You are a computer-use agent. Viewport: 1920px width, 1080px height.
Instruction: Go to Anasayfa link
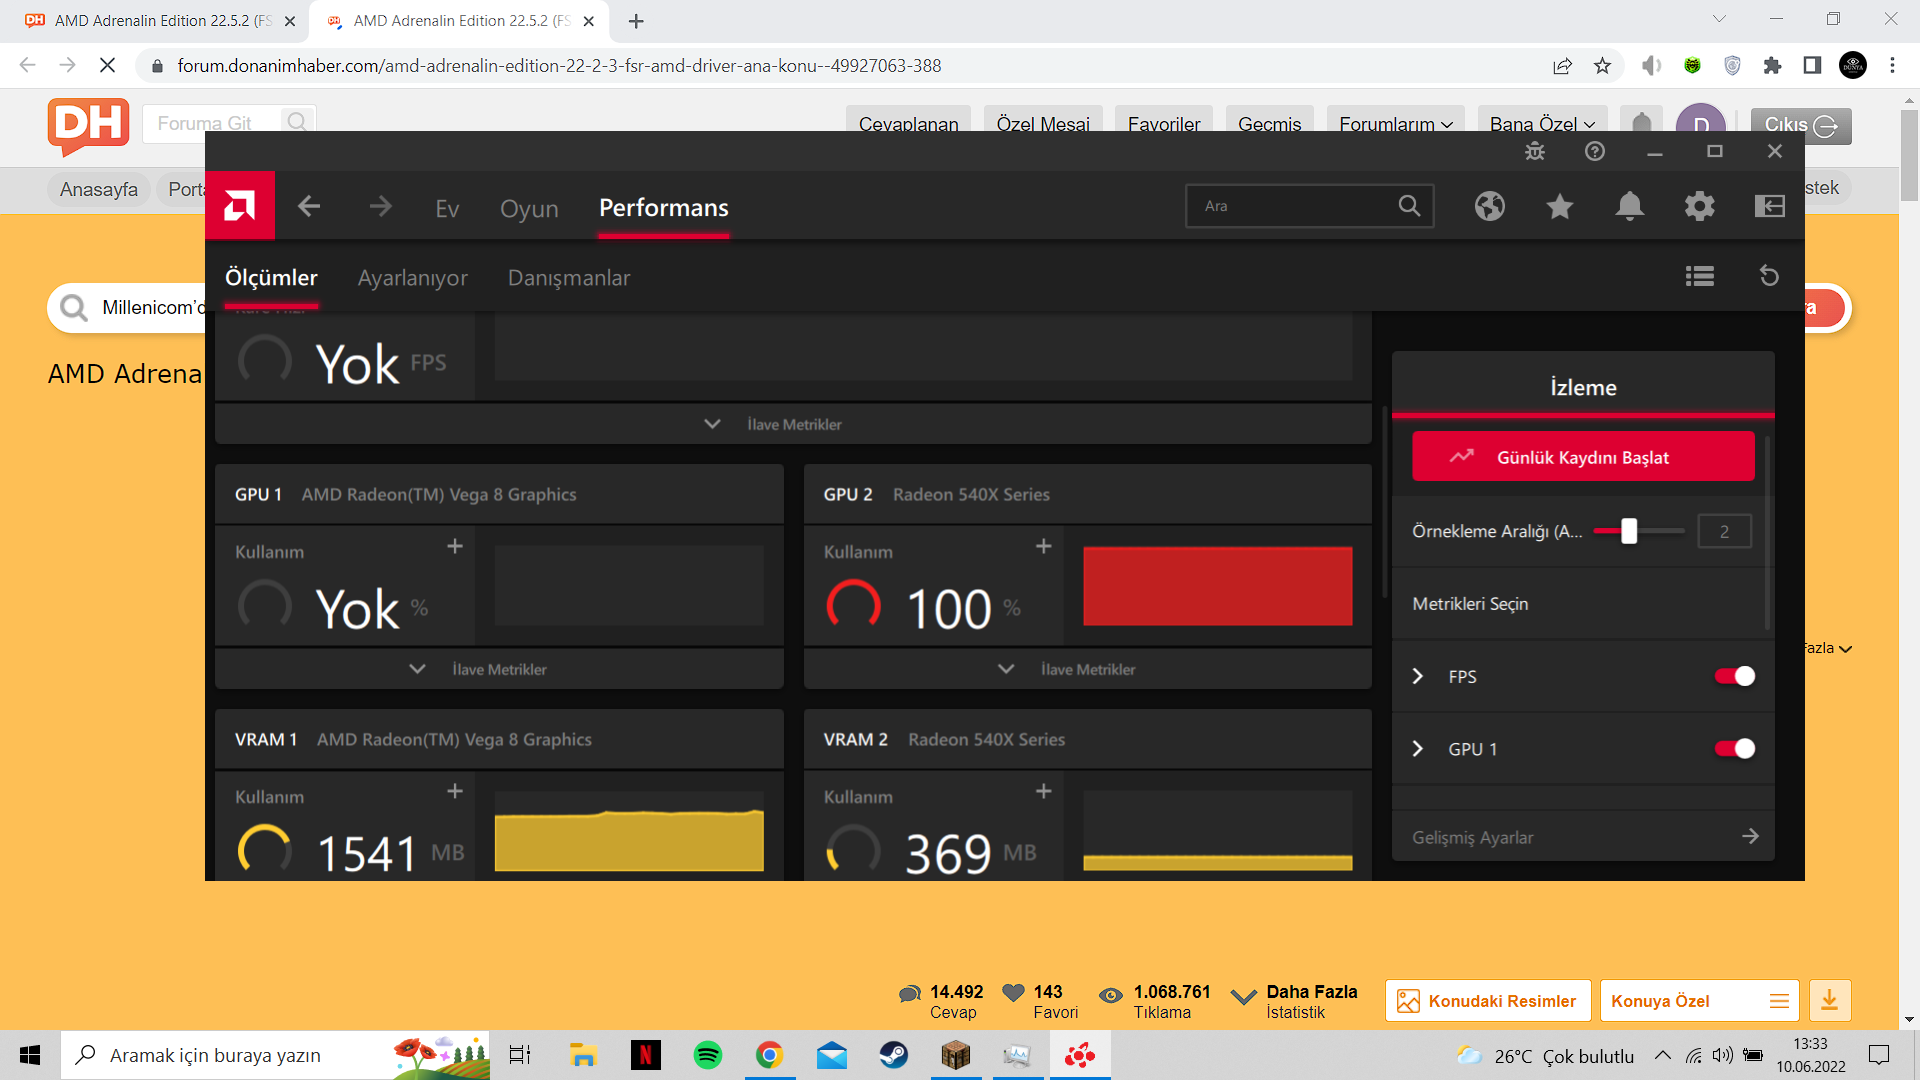99,189
